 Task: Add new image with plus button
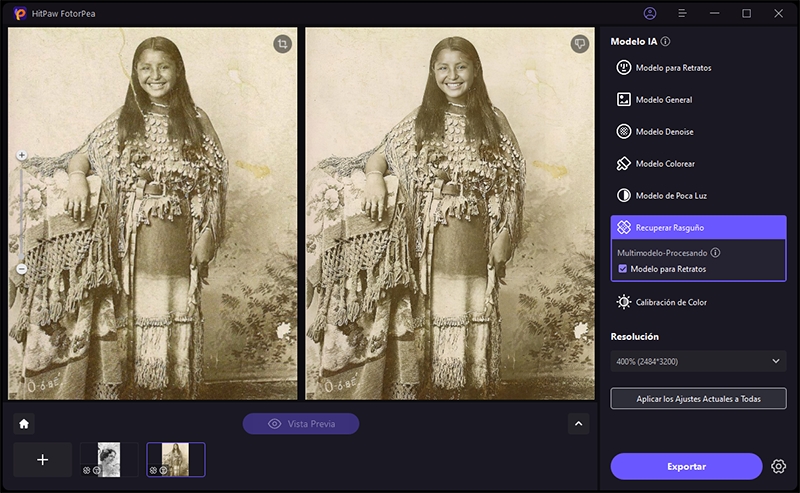click(43, 460)
